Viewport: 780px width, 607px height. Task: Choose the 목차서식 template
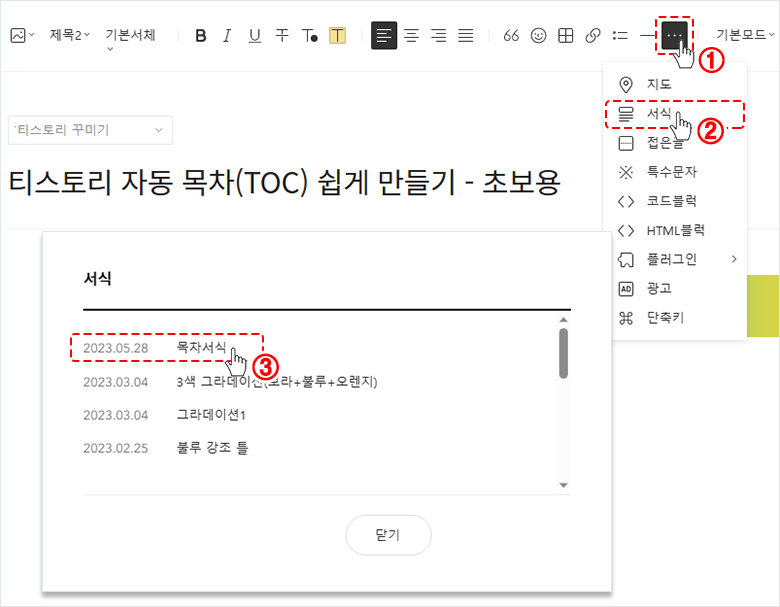tap(201, 347)
